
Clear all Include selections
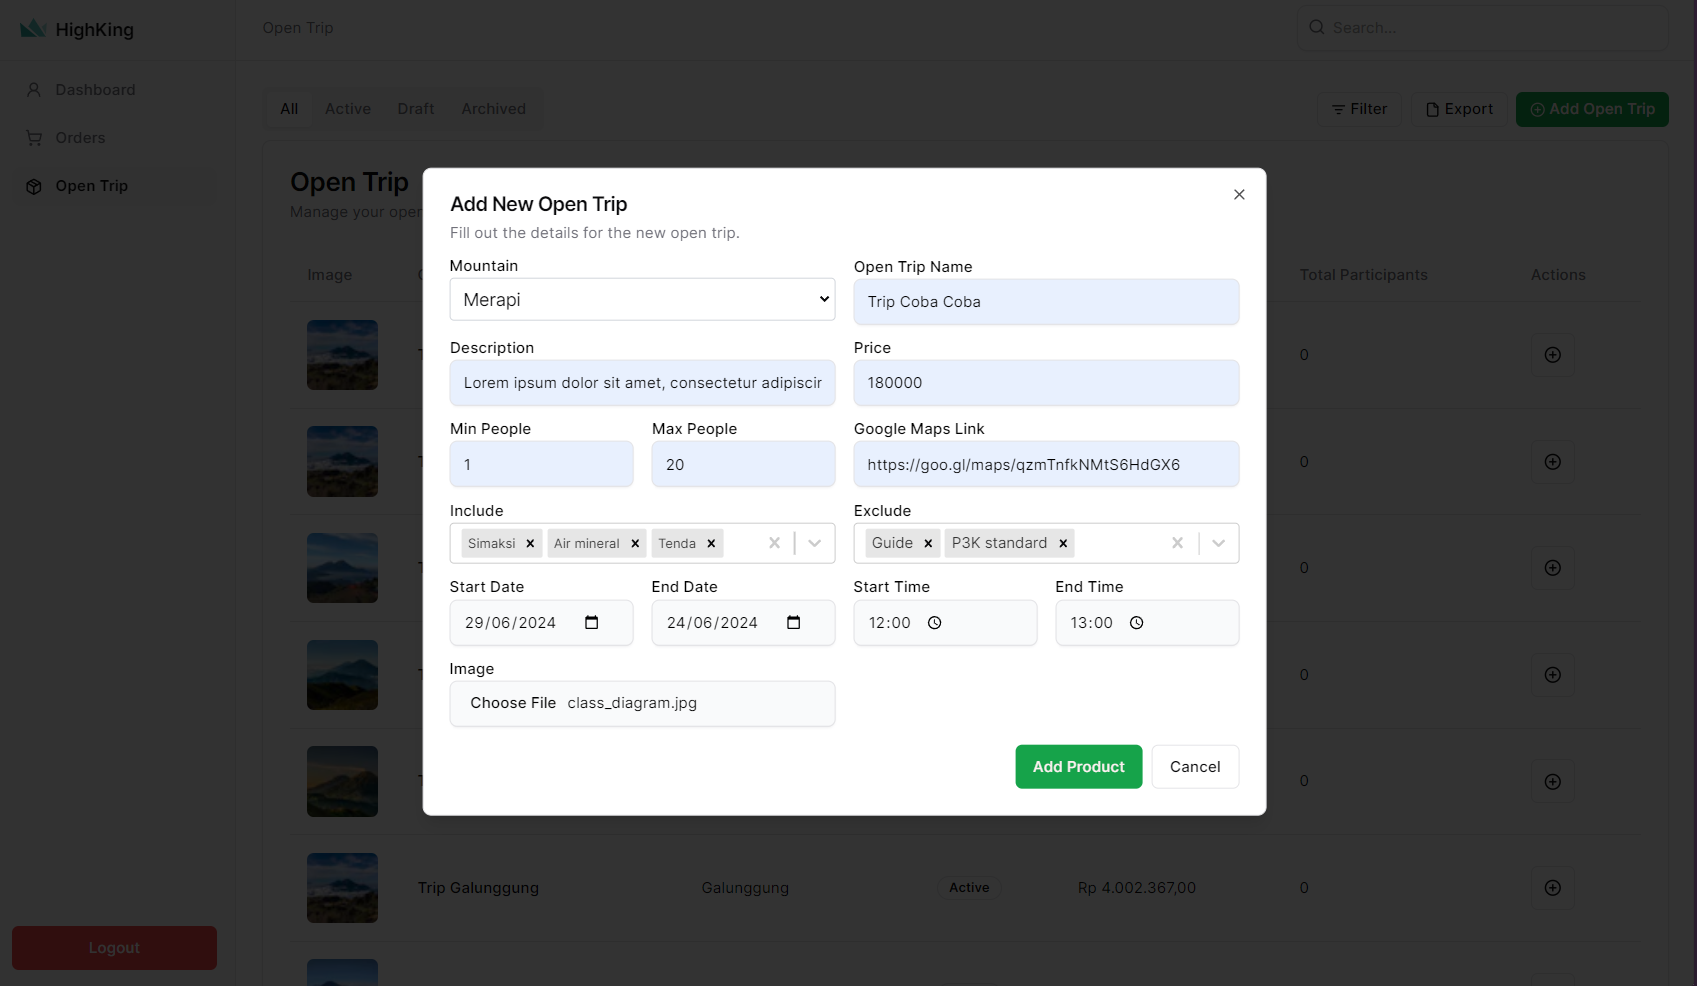774,543
